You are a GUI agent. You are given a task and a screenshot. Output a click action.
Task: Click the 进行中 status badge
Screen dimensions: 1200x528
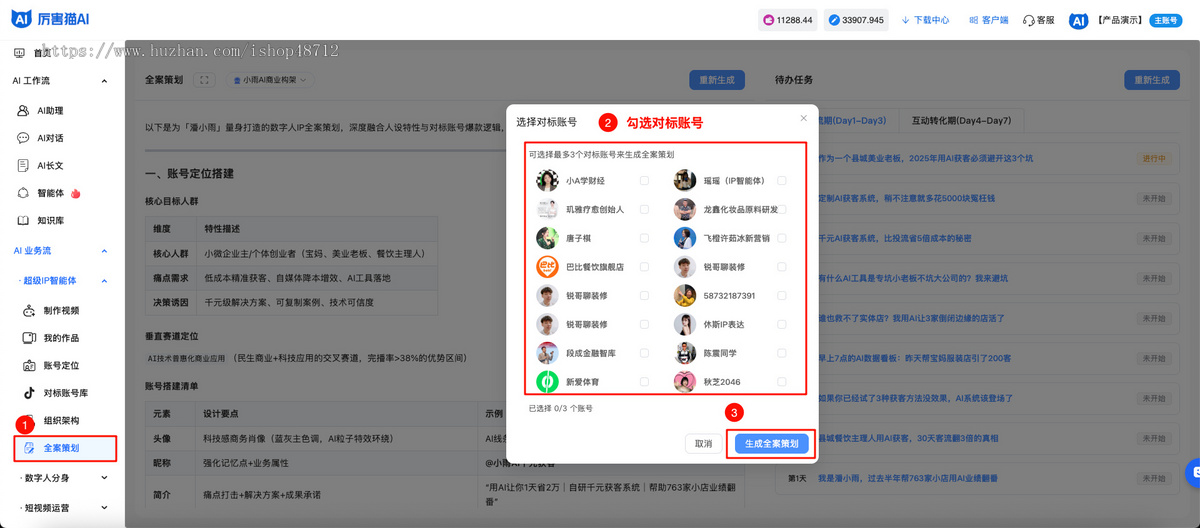tap(1152, 158)
